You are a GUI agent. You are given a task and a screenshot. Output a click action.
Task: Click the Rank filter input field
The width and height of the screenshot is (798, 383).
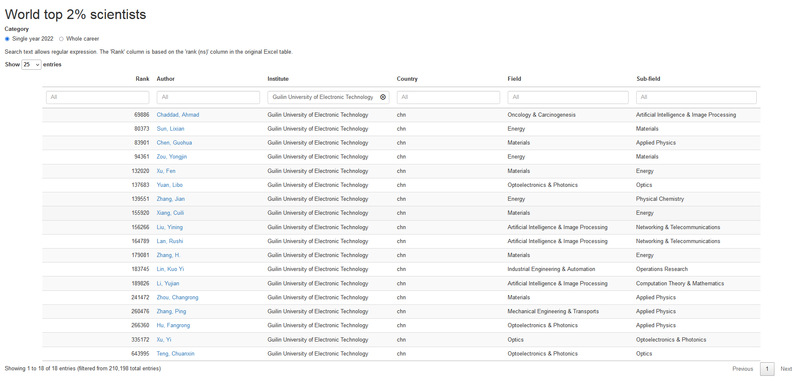coord(98,97)
